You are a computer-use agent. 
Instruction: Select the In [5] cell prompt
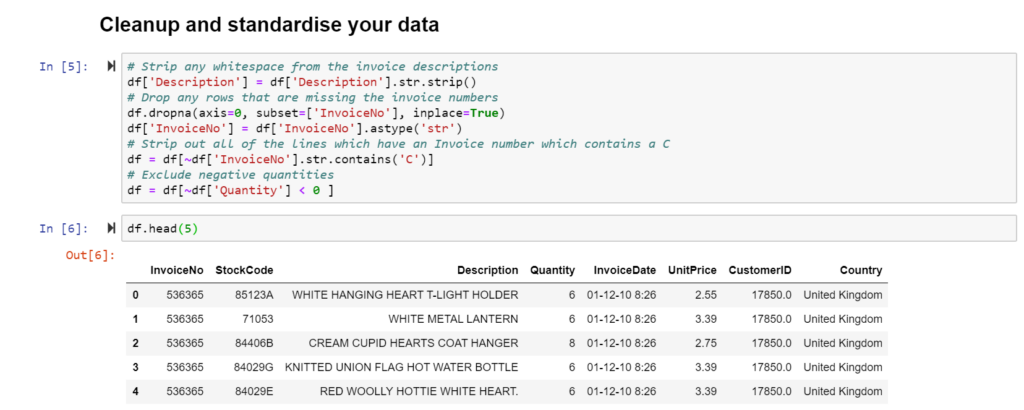62,66
